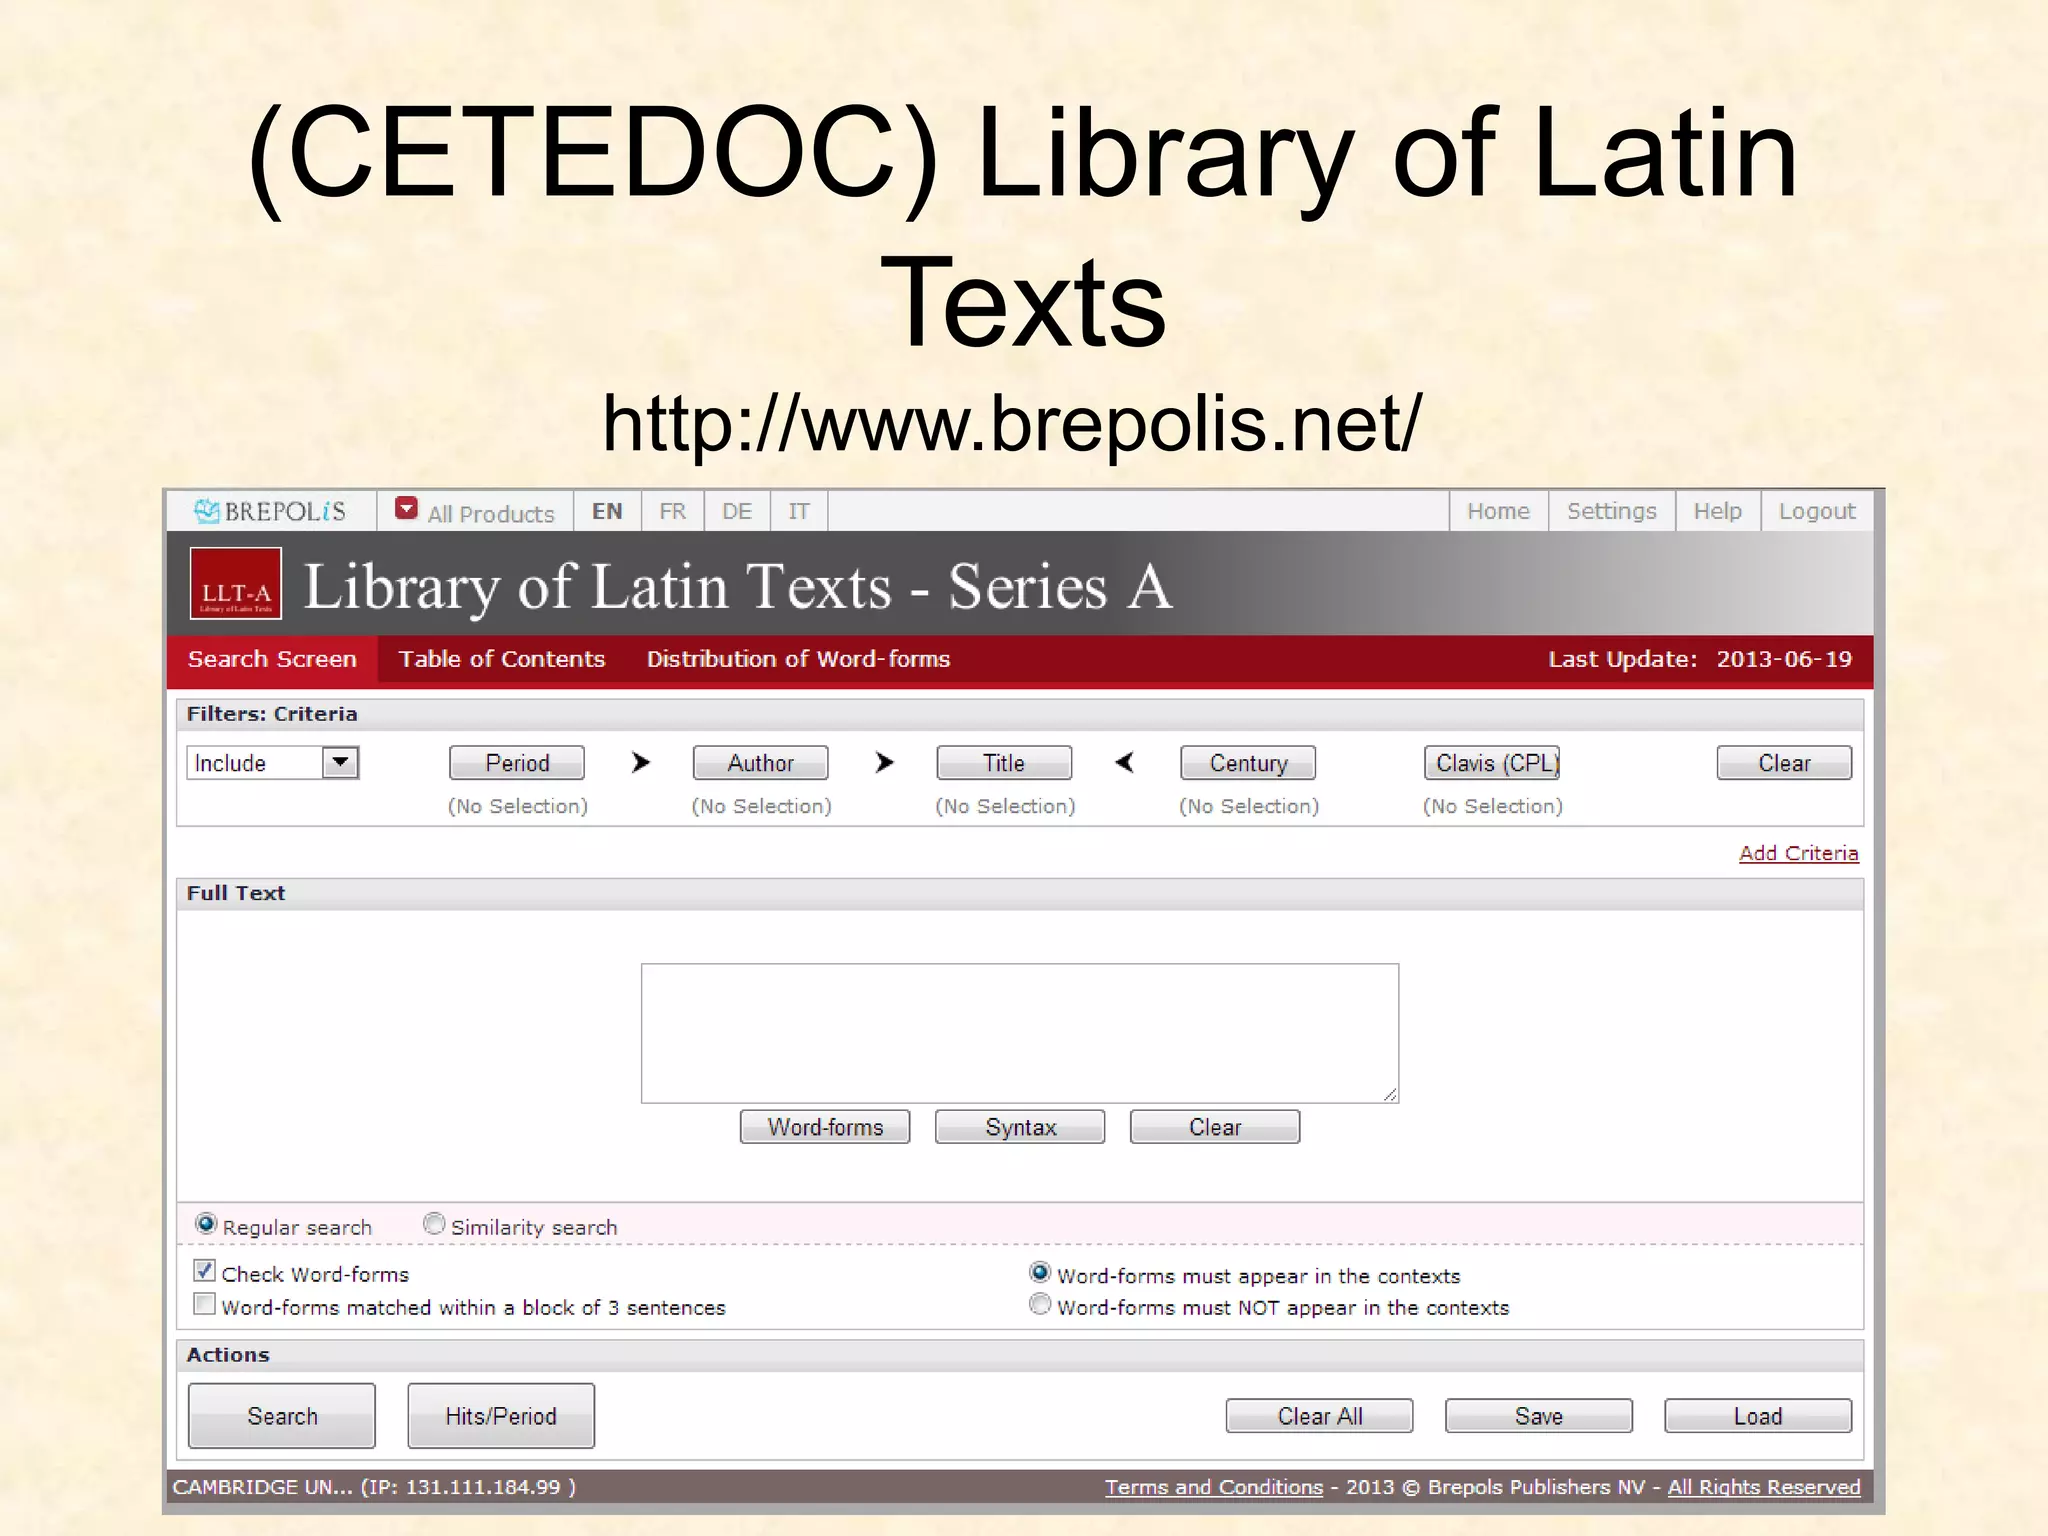Click the Load button

[1758, 1416]
